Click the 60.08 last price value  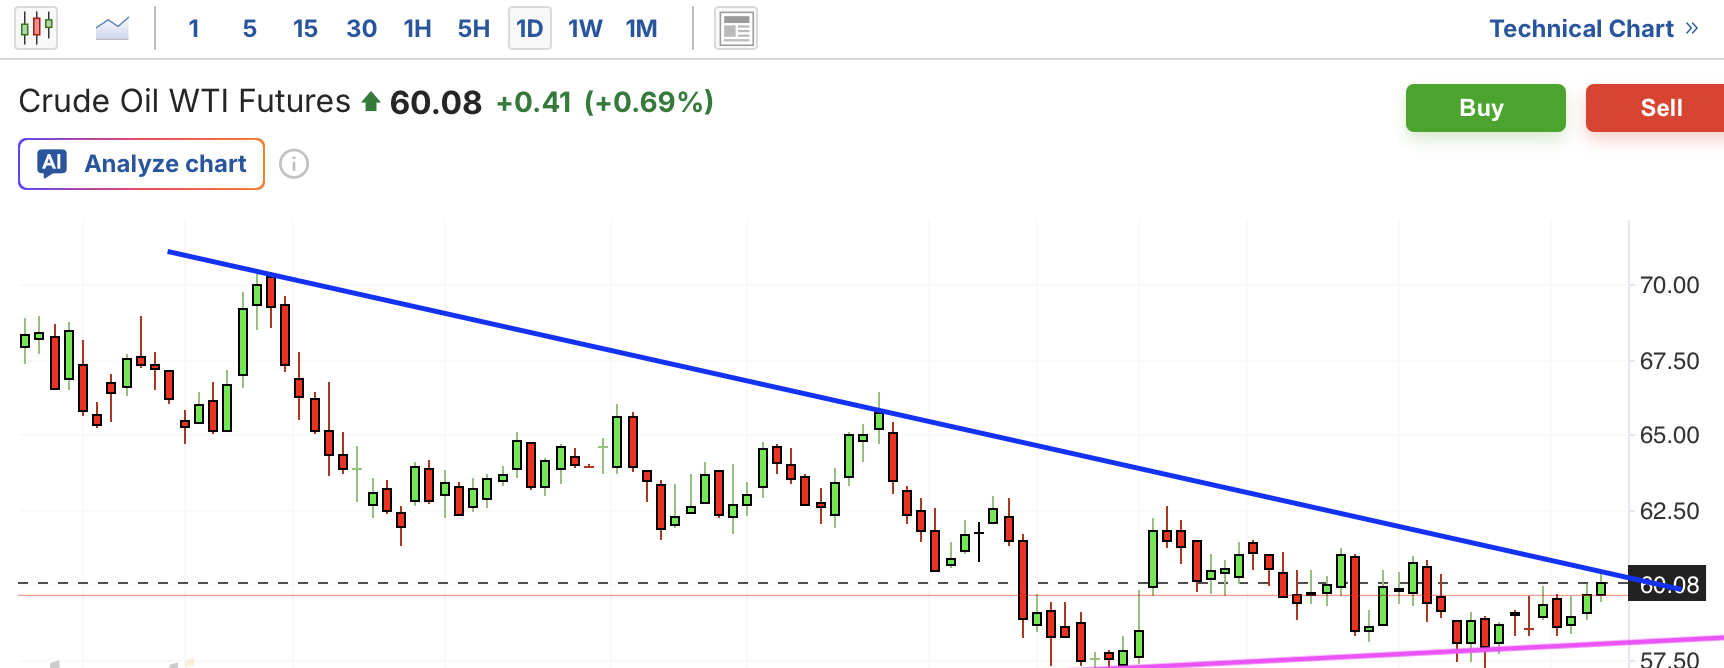(436, 102)
